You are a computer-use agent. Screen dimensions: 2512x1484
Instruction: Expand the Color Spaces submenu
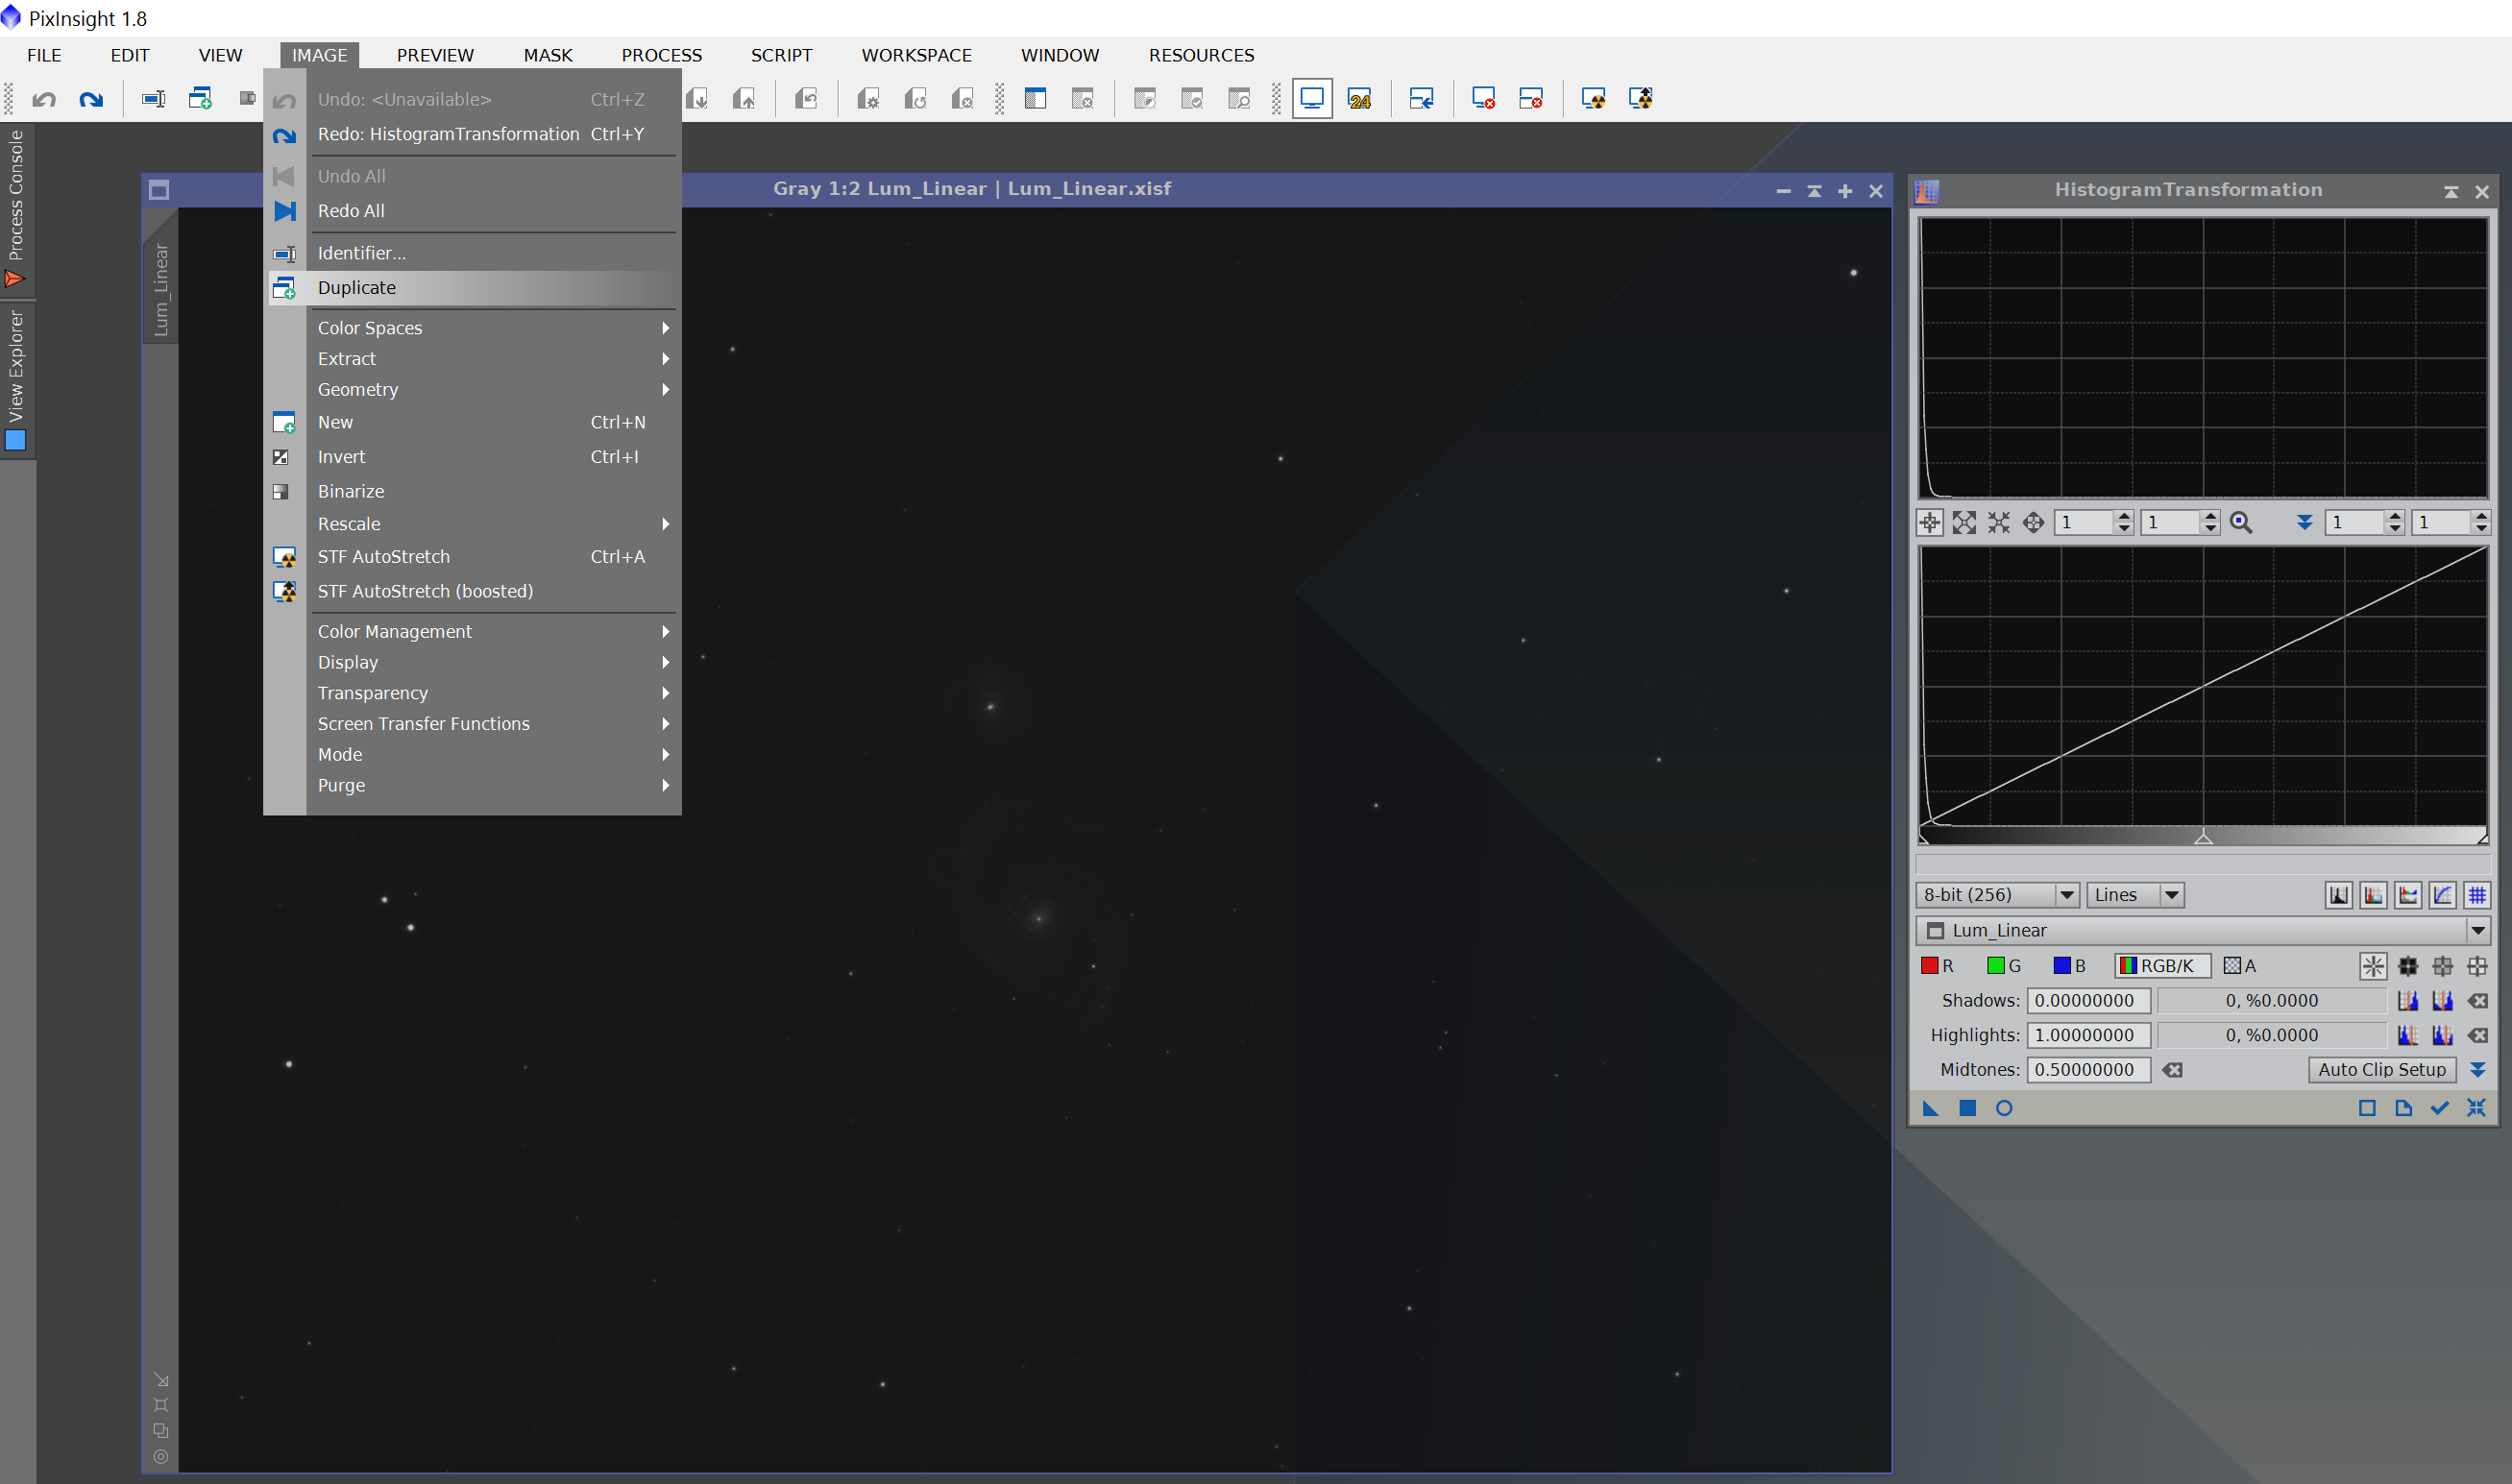pyautogui.click(x=473, y=328)
